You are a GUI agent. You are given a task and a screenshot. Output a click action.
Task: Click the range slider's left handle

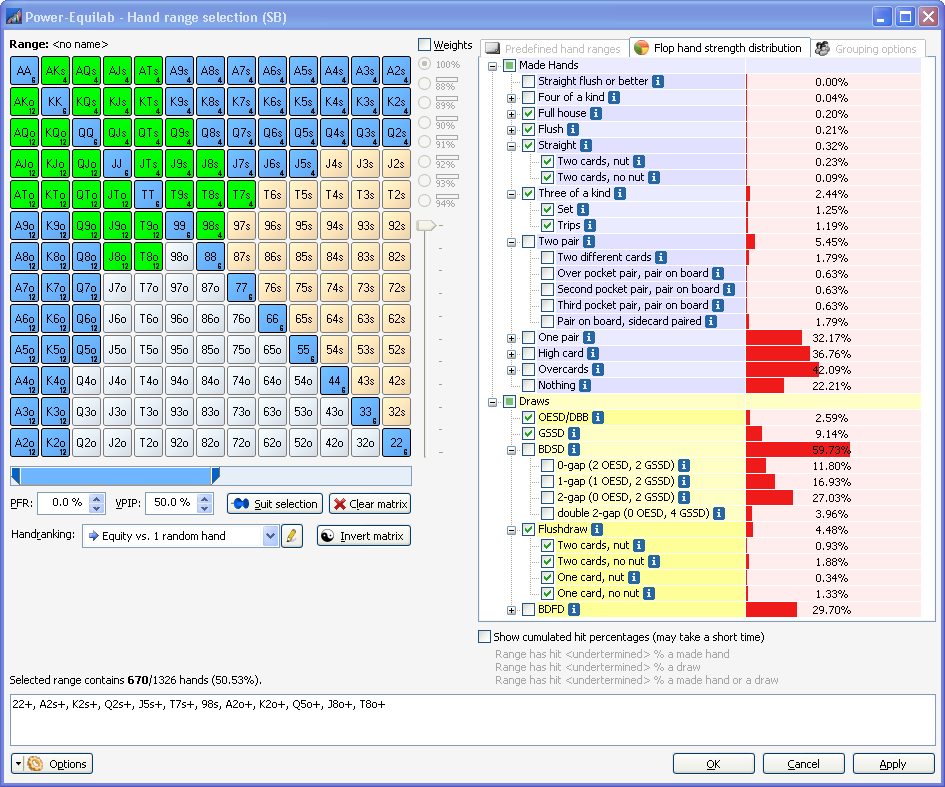click(16, 475)
